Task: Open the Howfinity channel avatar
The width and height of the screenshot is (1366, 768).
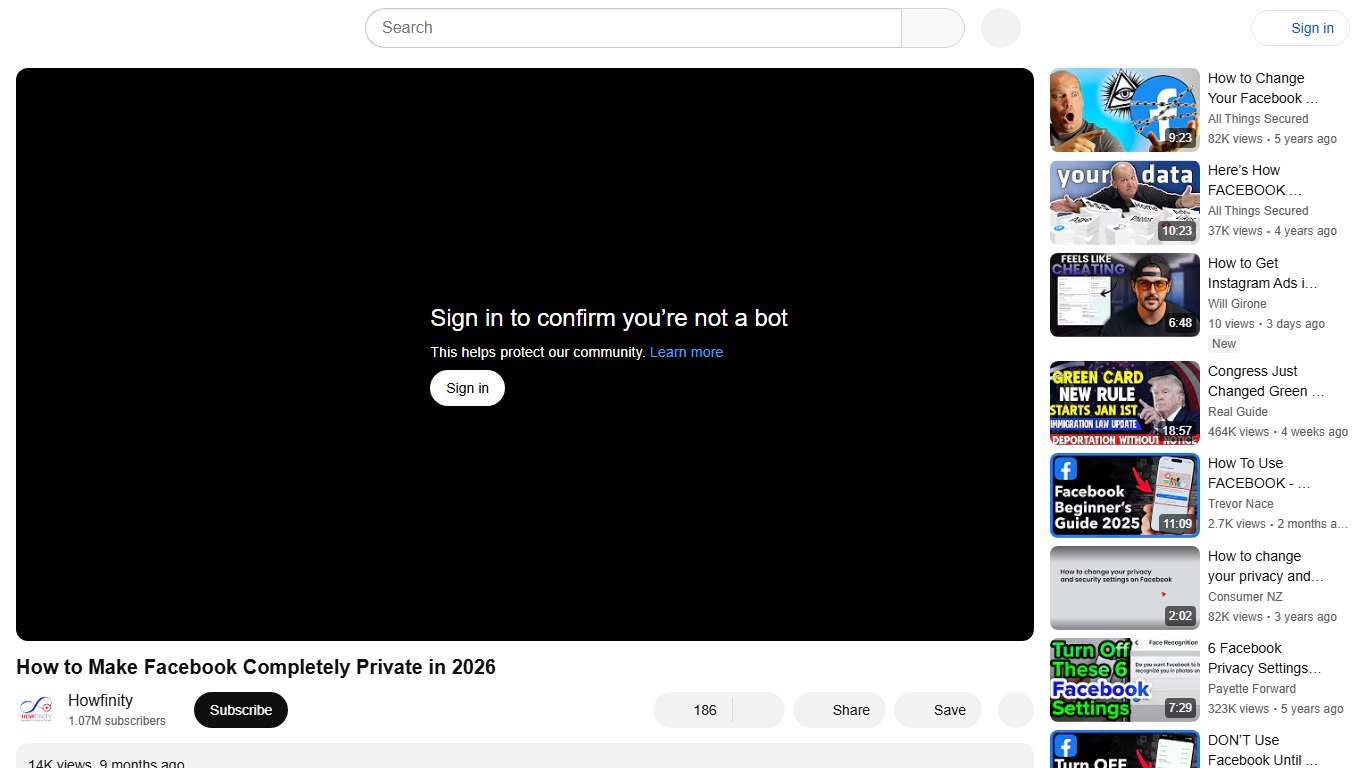Action: pyautogui.click(x=35, y=708)
